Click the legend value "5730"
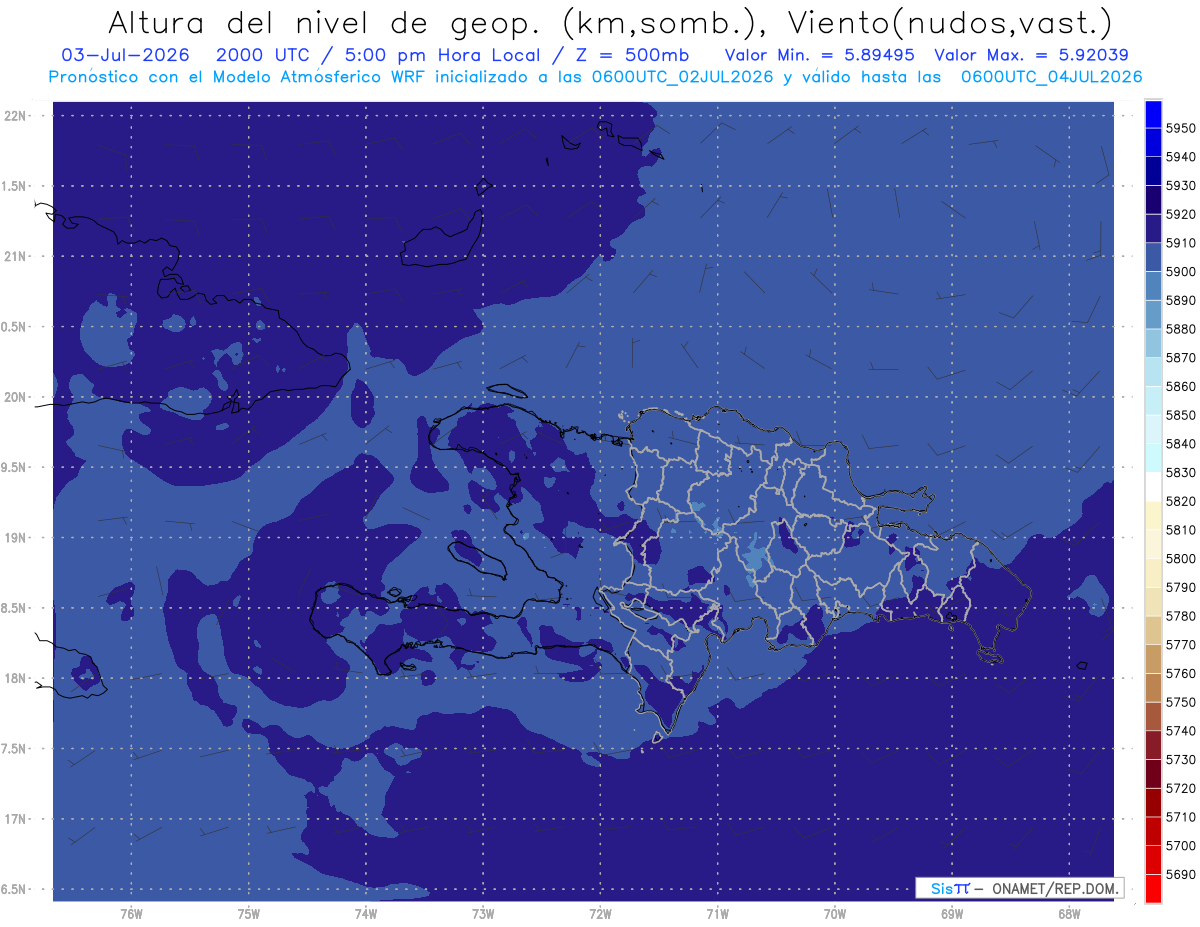Screen dimensions: 1200x927 click(x=1180, y=759)
